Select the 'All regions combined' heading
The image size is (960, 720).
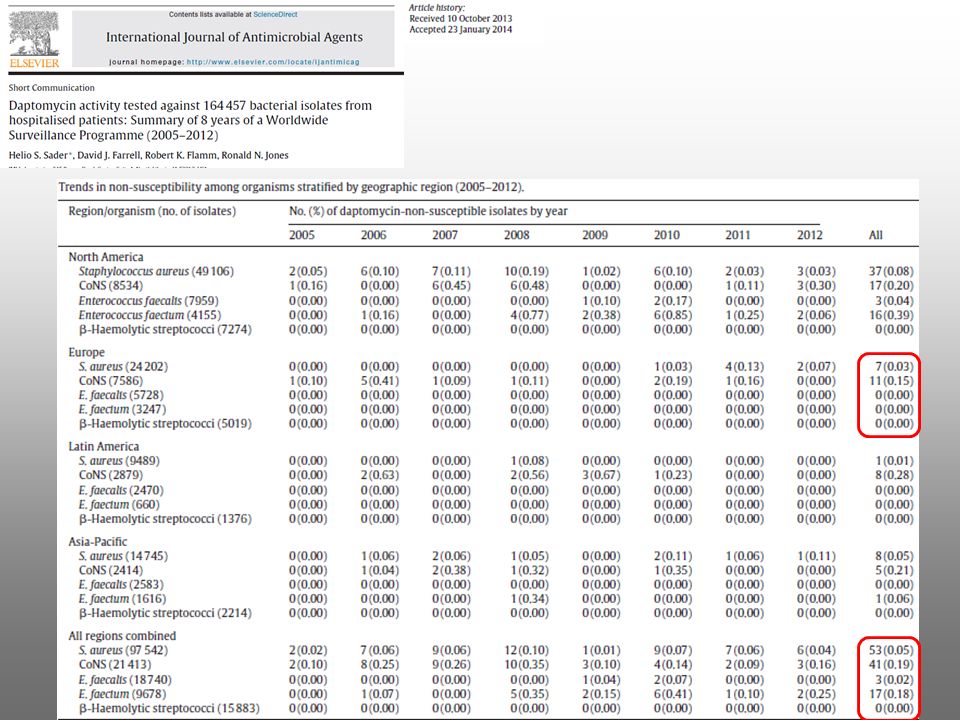(122, 636)
